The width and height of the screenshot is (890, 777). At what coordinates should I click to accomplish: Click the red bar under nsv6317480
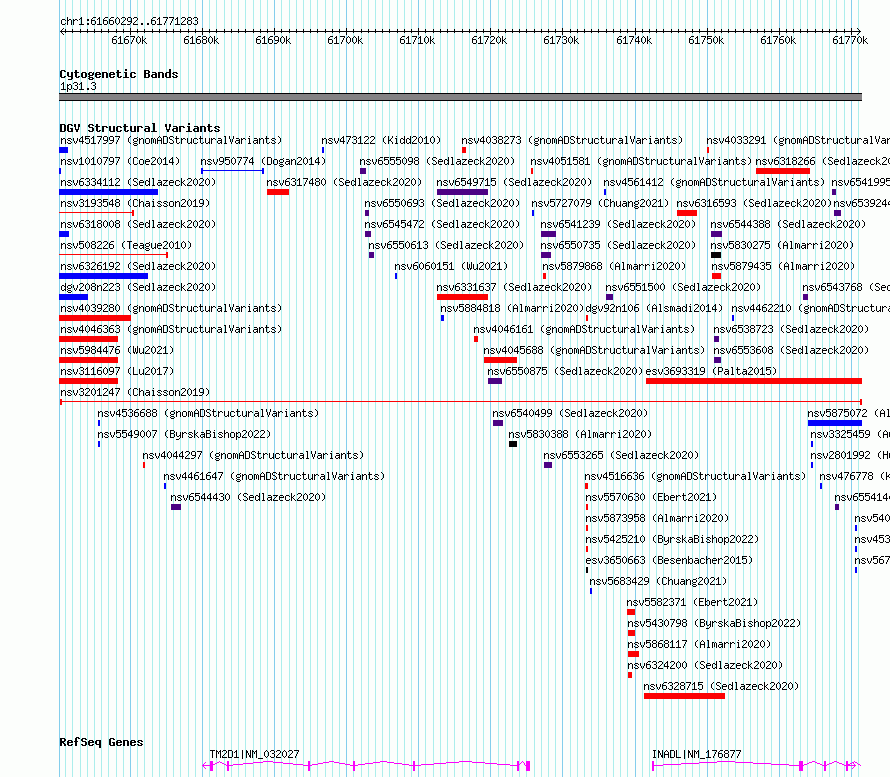[278, 192]
